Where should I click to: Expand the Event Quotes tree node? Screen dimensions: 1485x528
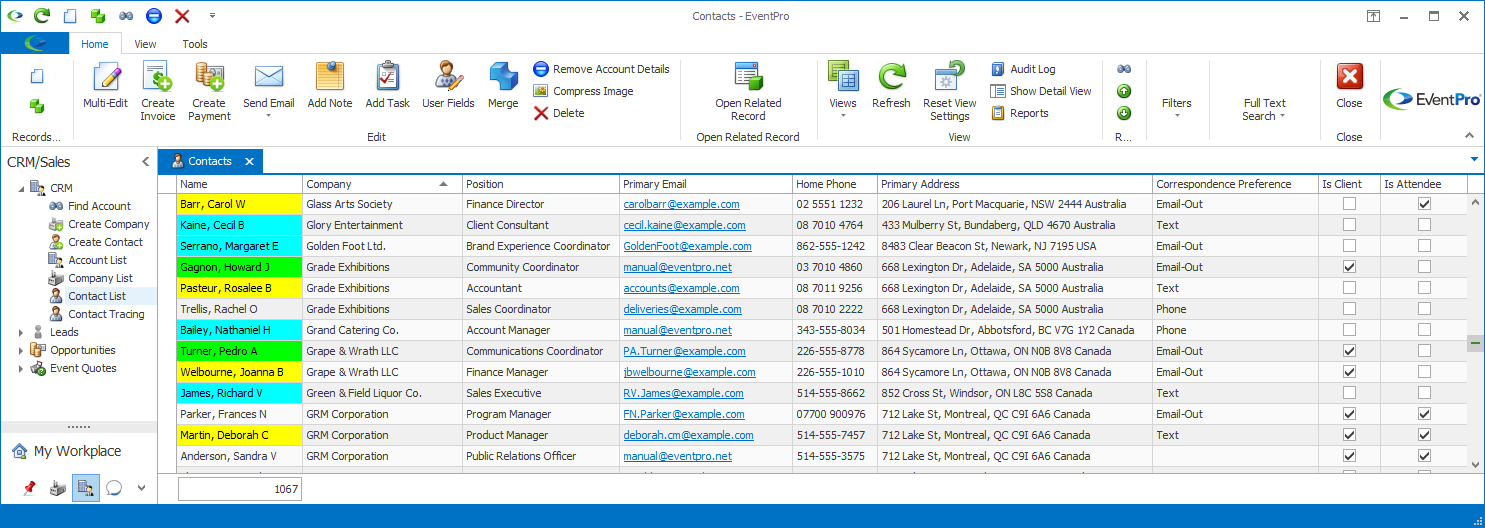pos(22,368)
